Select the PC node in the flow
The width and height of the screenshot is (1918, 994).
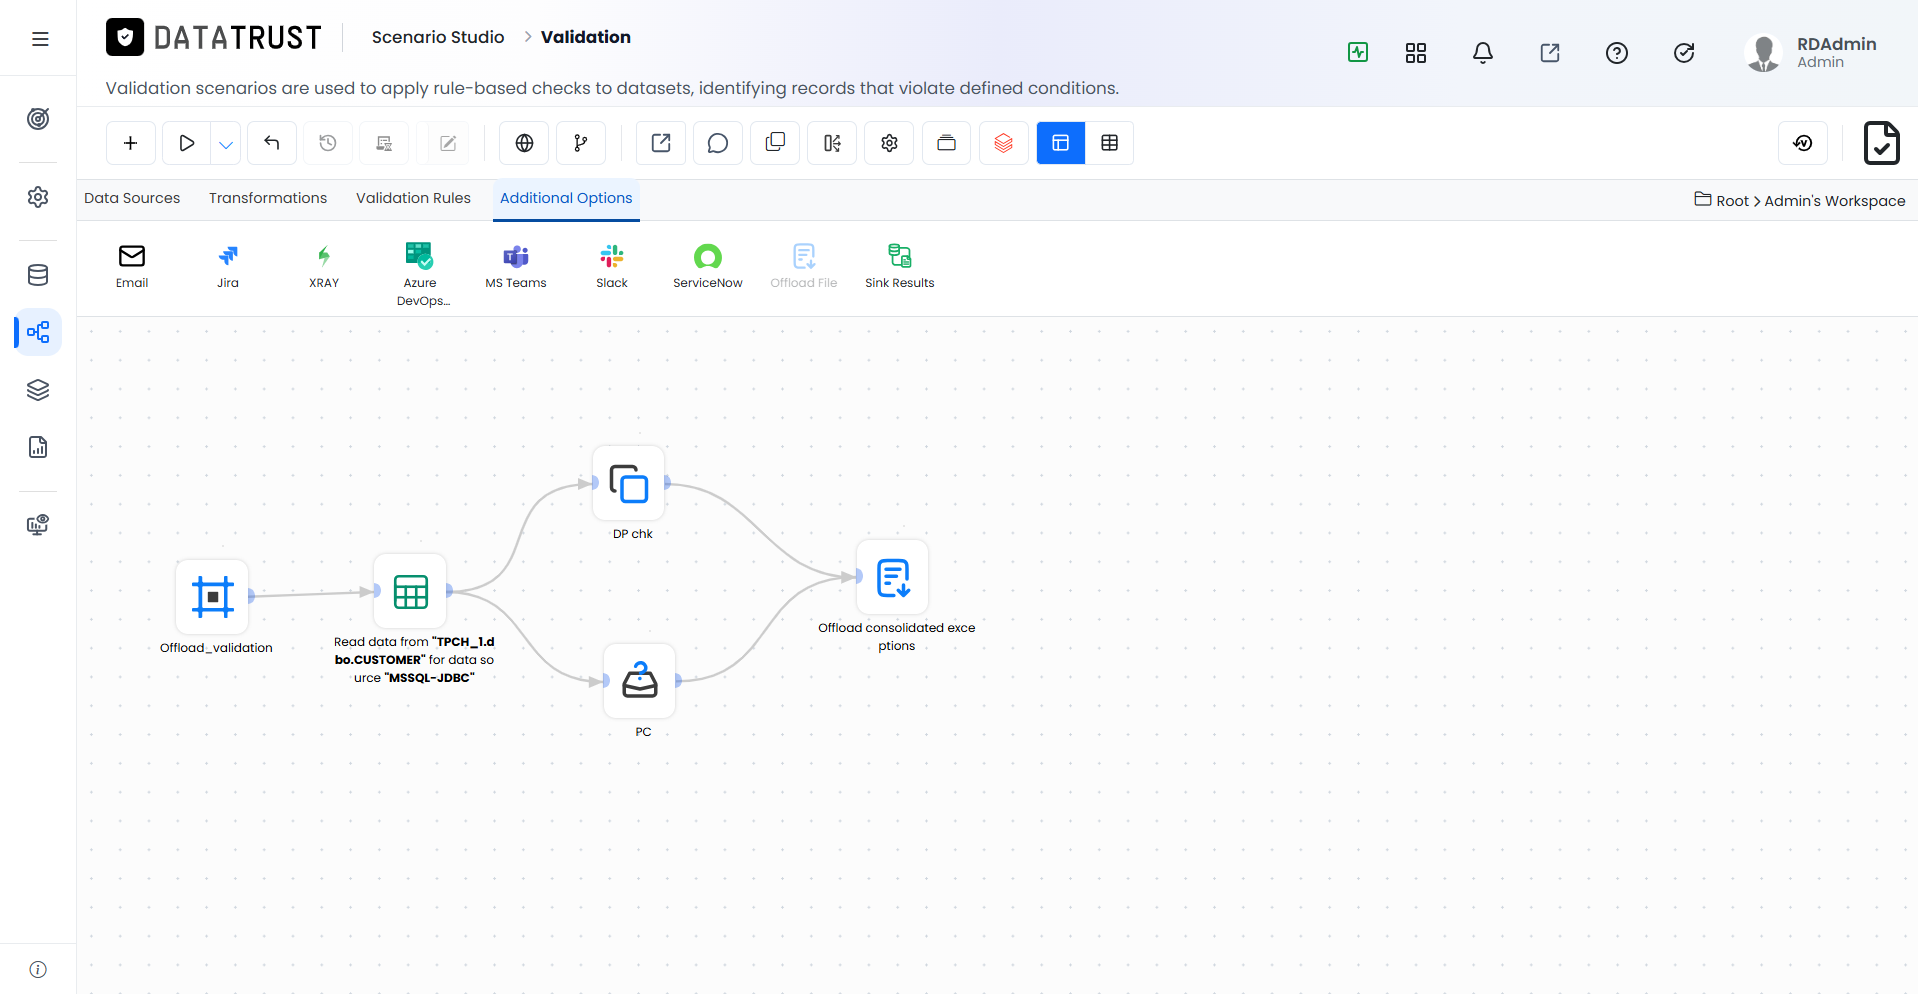click(x=640, y=680)
